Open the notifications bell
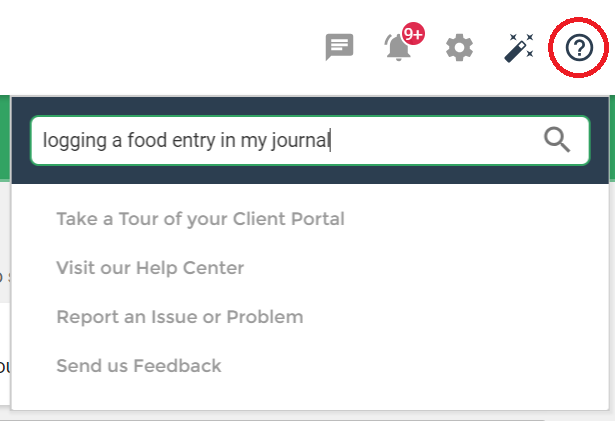Screen dimensions: 615x421 [398, 47]
